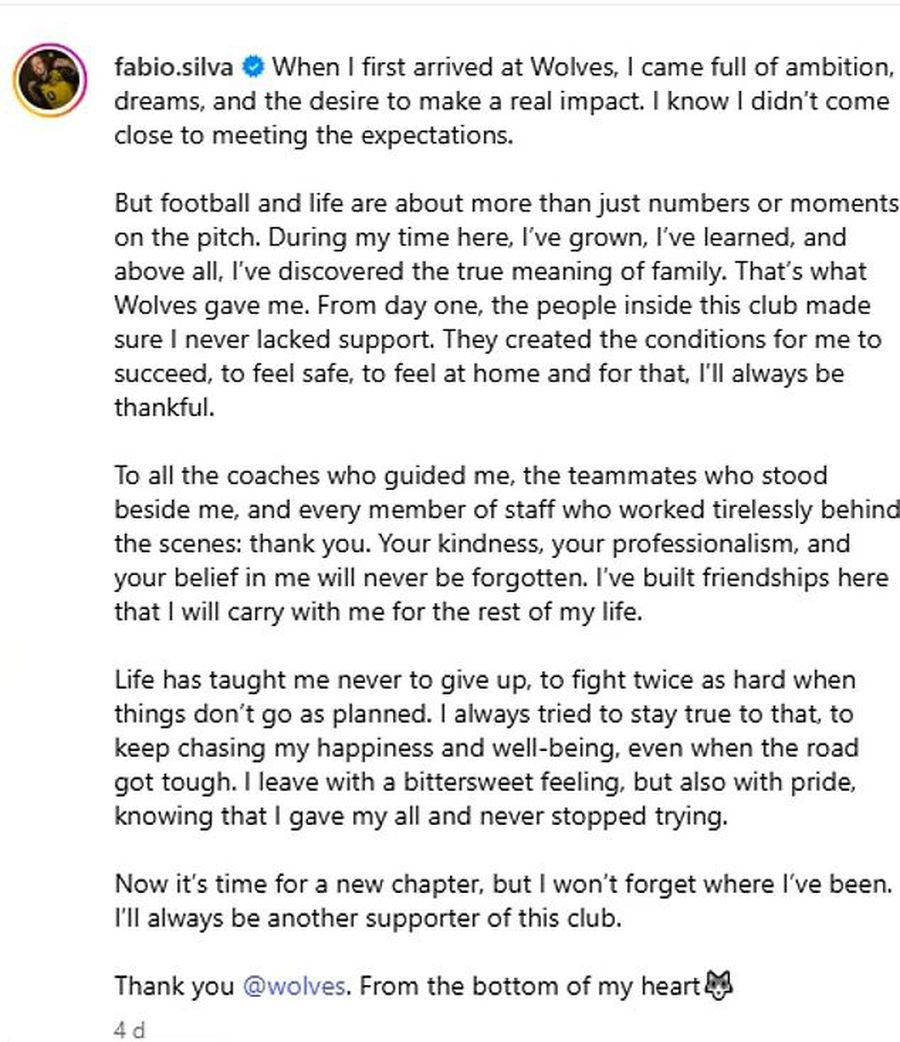This screenshot has width=900, height=1042.
Task: Click the blue verified badge icon
Action: pos(253,66)
